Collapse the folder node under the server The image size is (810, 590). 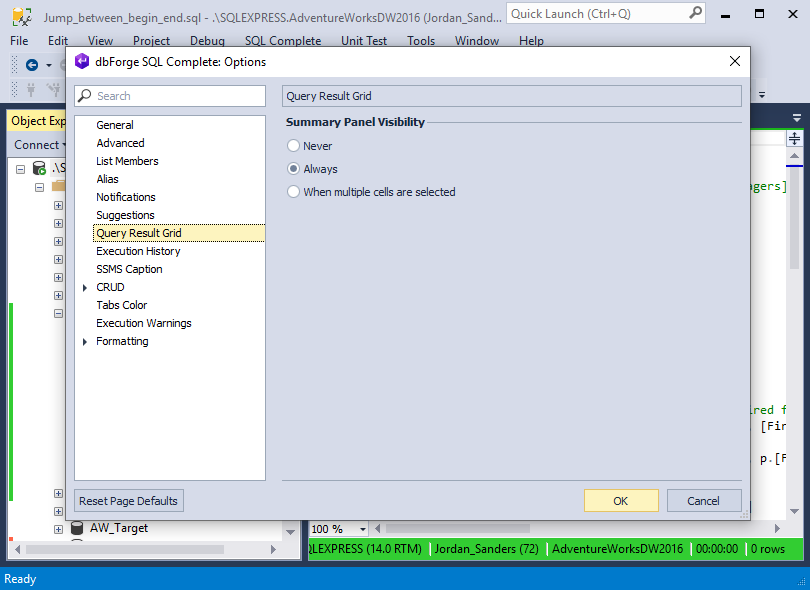tap(39, 187)
